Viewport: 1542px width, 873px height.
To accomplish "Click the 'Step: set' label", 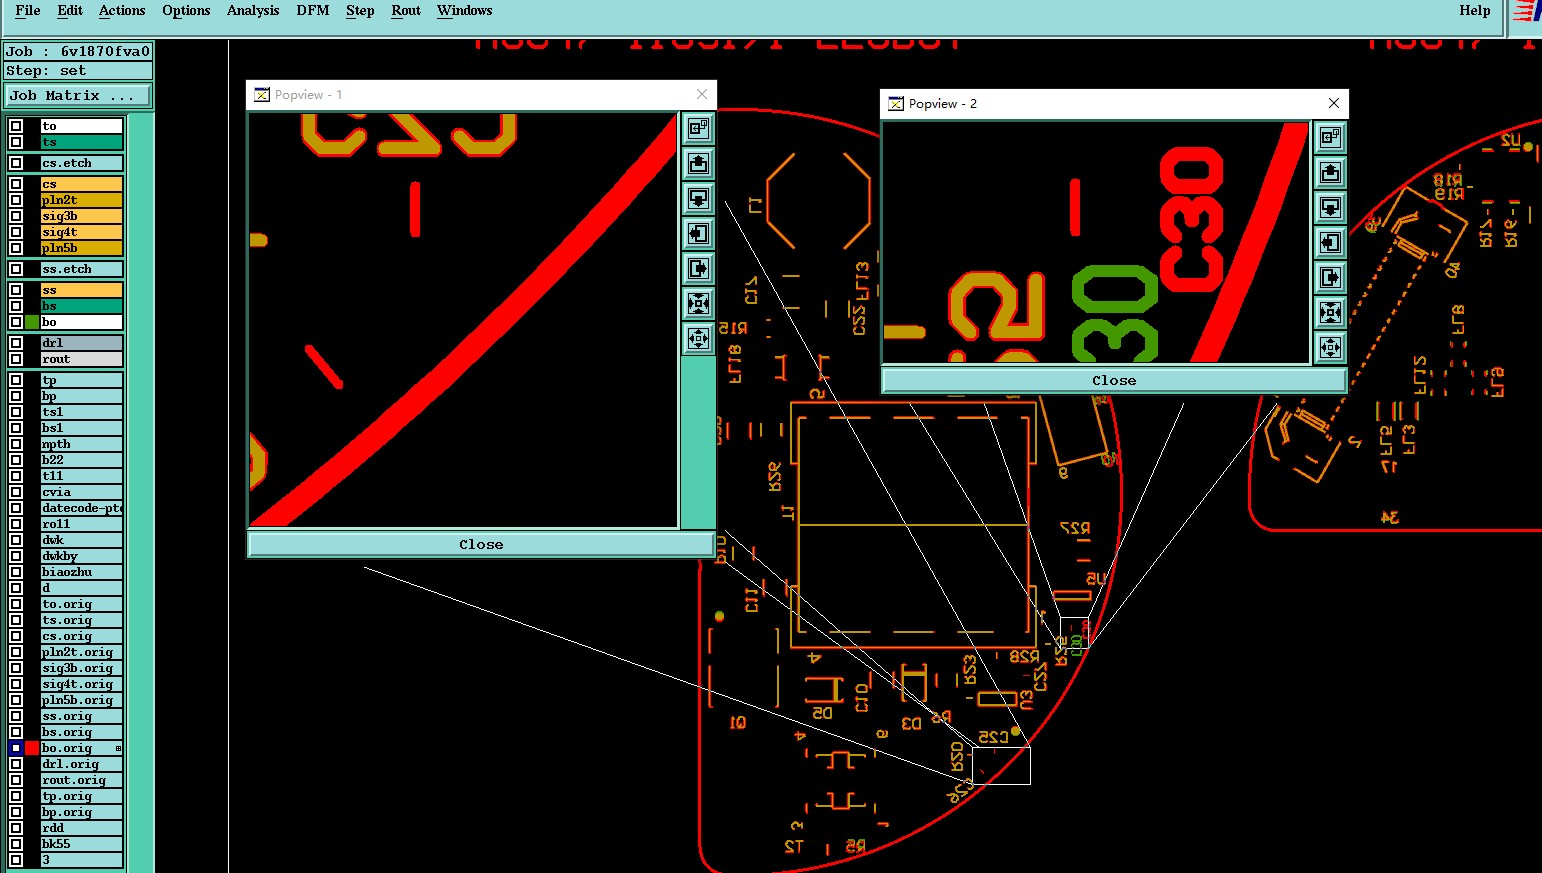I will click(x=78, y=71).
